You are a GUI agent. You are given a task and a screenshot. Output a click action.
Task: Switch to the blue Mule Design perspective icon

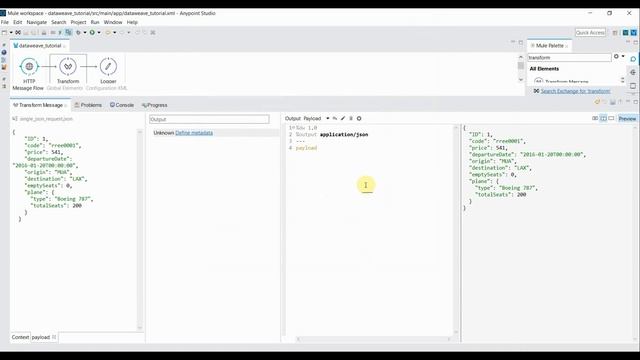coord(633,33)
